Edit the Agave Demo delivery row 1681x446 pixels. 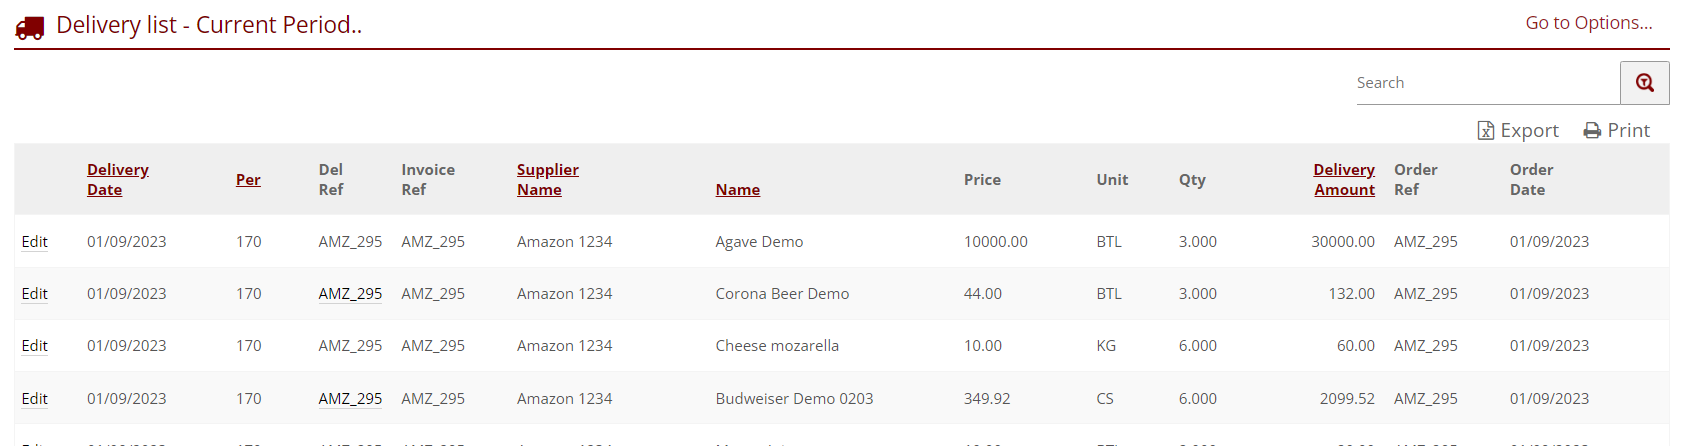pyautogui.click(x=35, y=242)
